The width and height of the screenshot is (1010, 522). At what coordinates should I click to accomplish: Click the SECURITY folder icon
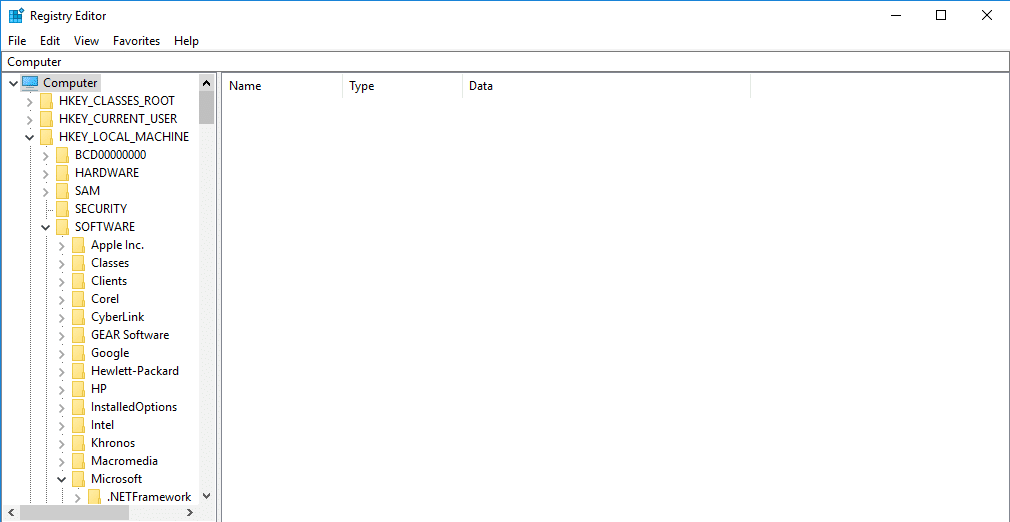click(62, 209)
